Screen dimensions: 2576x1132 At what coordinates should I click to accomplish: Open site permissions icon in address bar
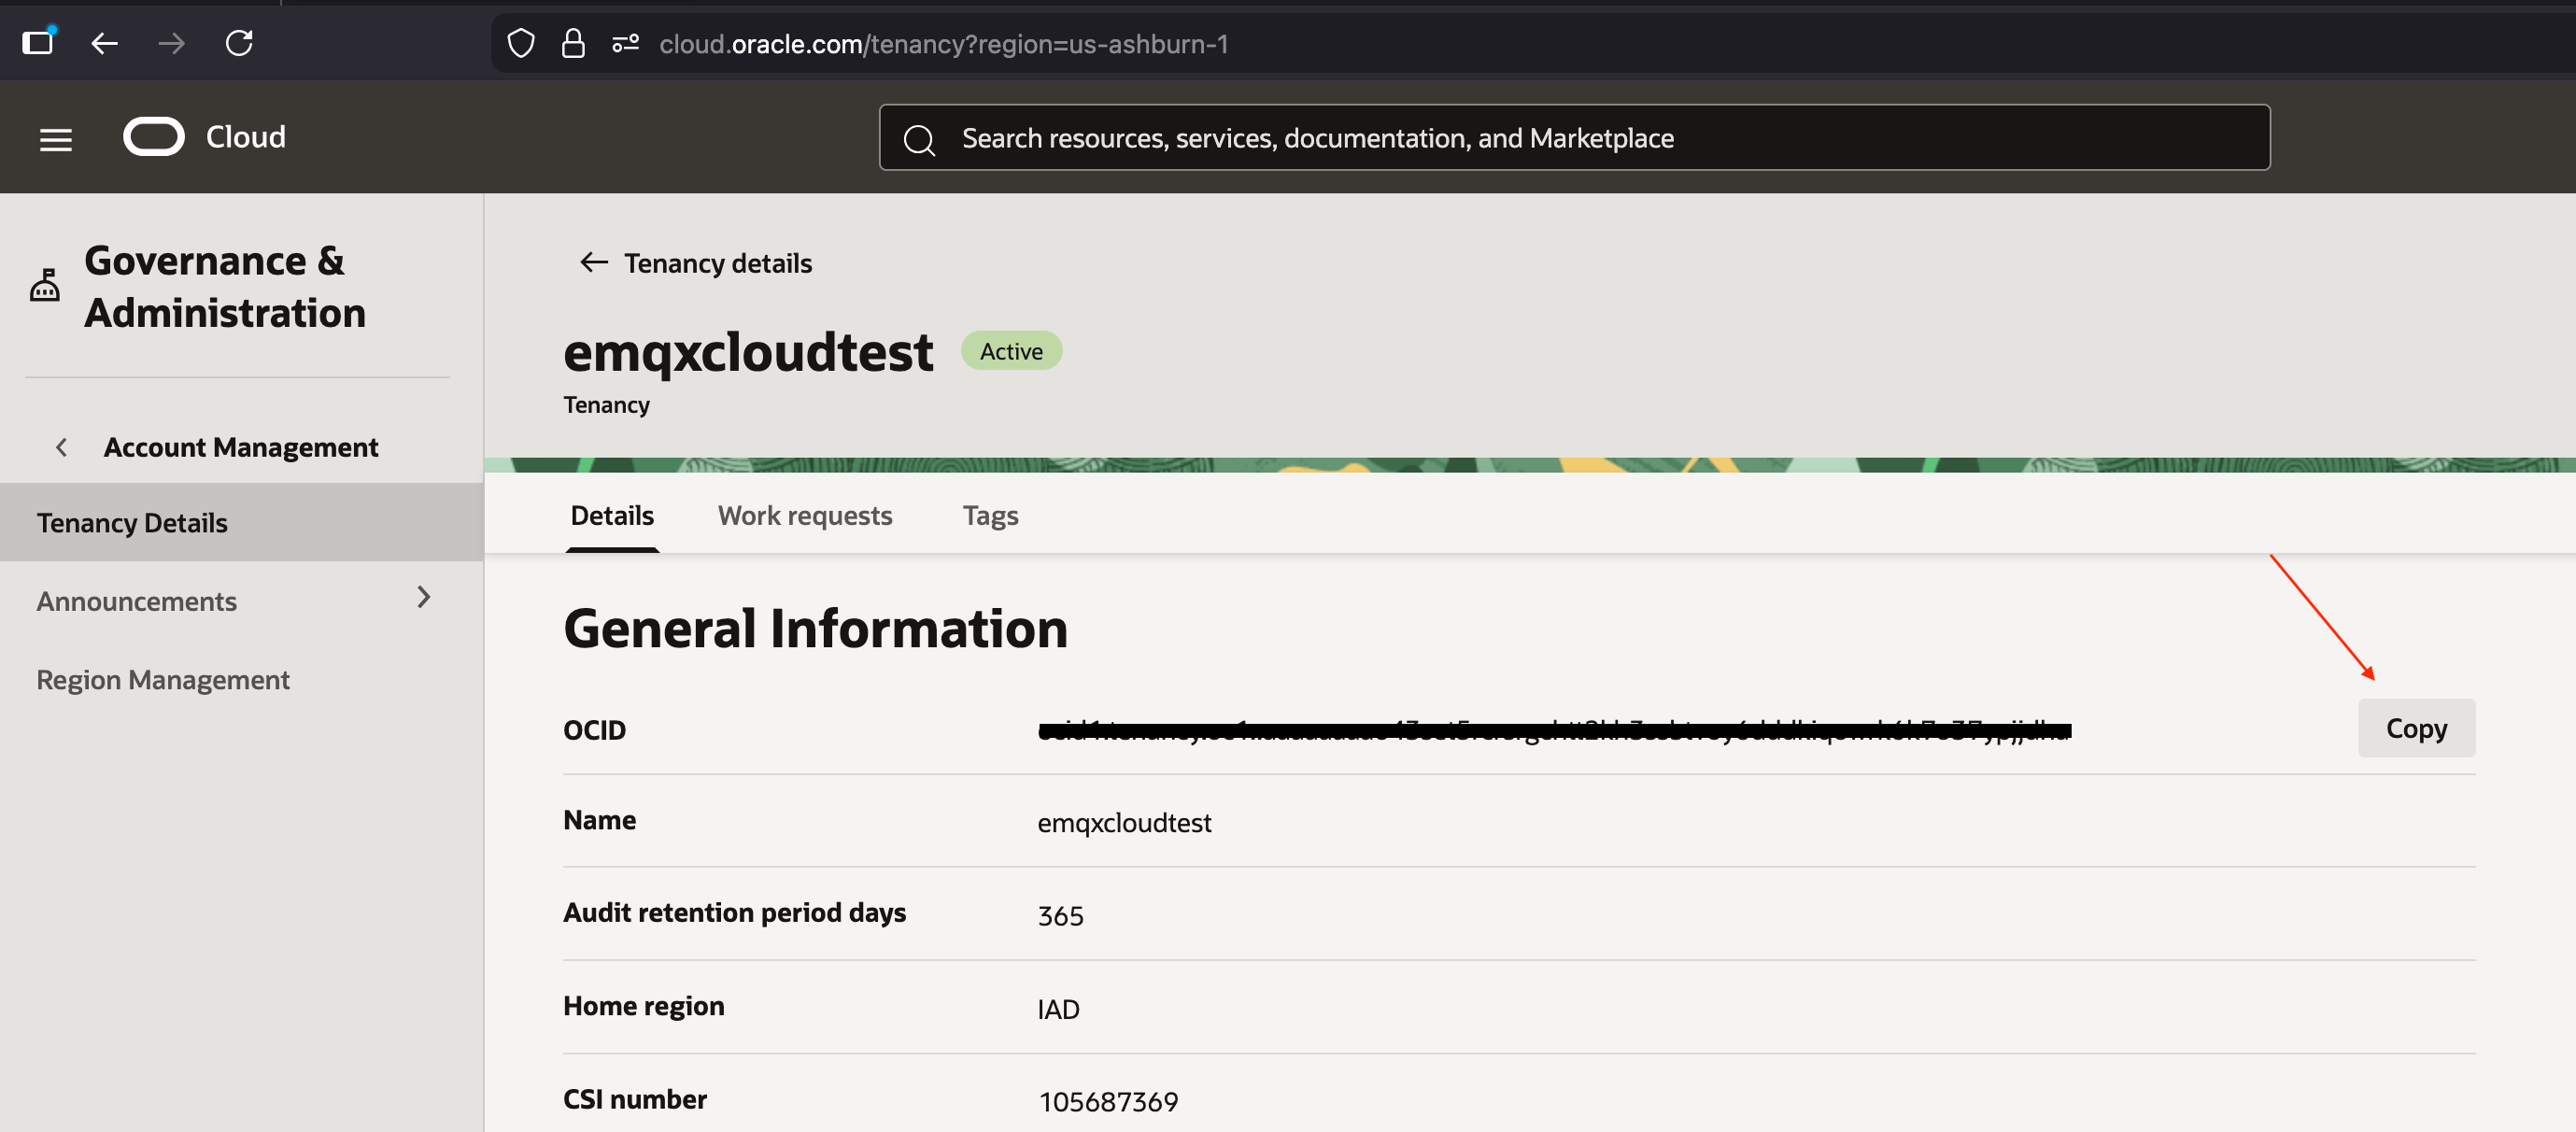[x=626, y=44]
